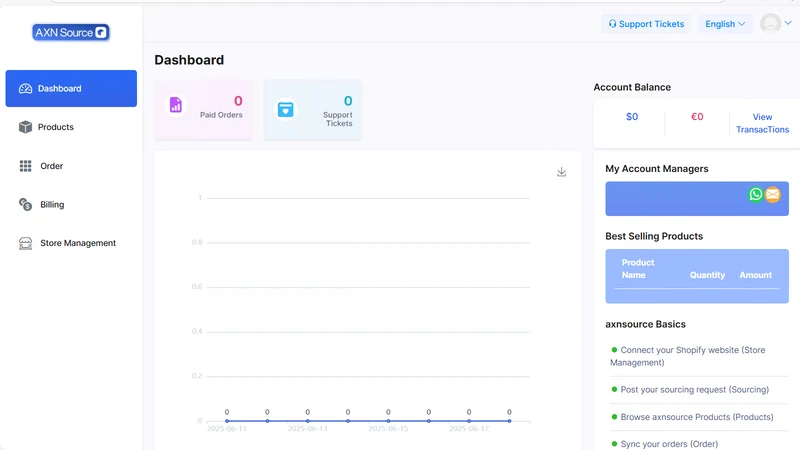This screenshot has height=450, width=800.
Task: Click the Dashboard gauge icon
Action: click(26, 89)
